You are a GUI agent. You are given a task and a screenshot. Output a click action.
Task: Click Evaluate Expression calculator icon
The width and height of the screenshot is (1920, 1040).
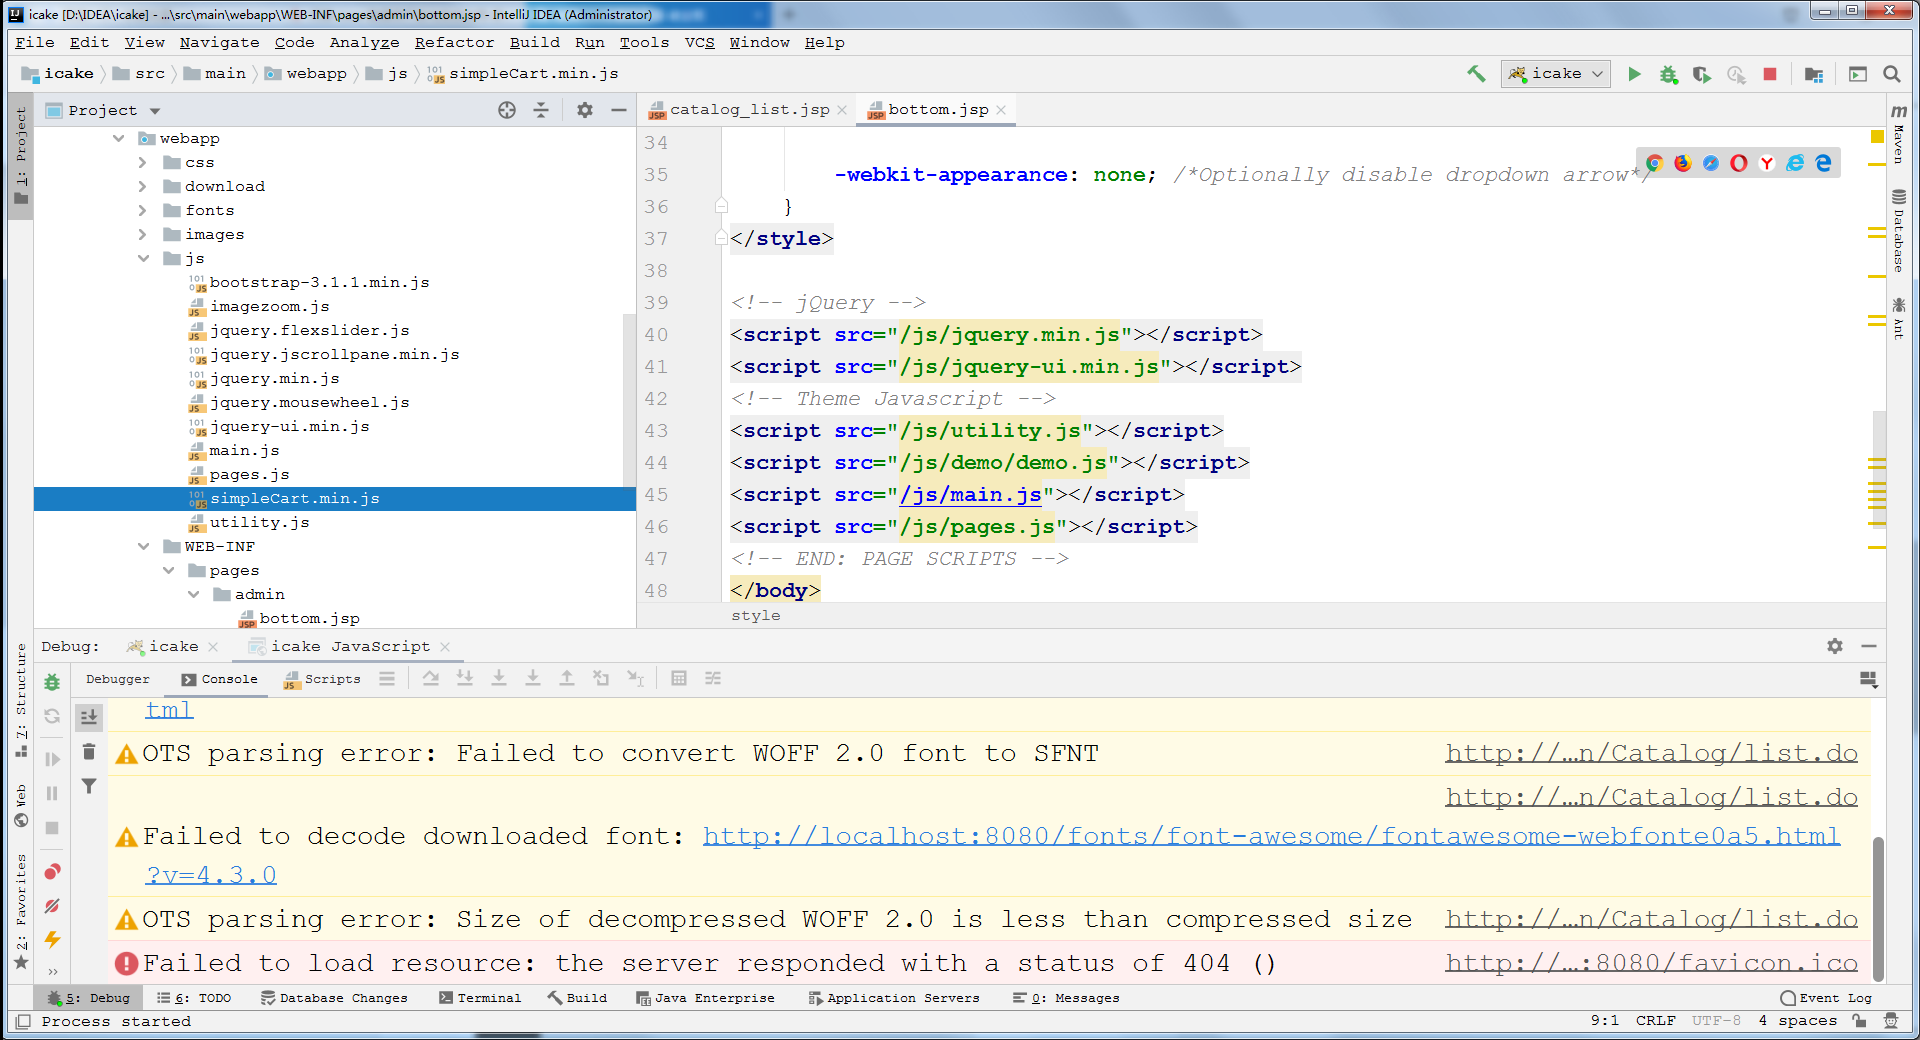679,678
